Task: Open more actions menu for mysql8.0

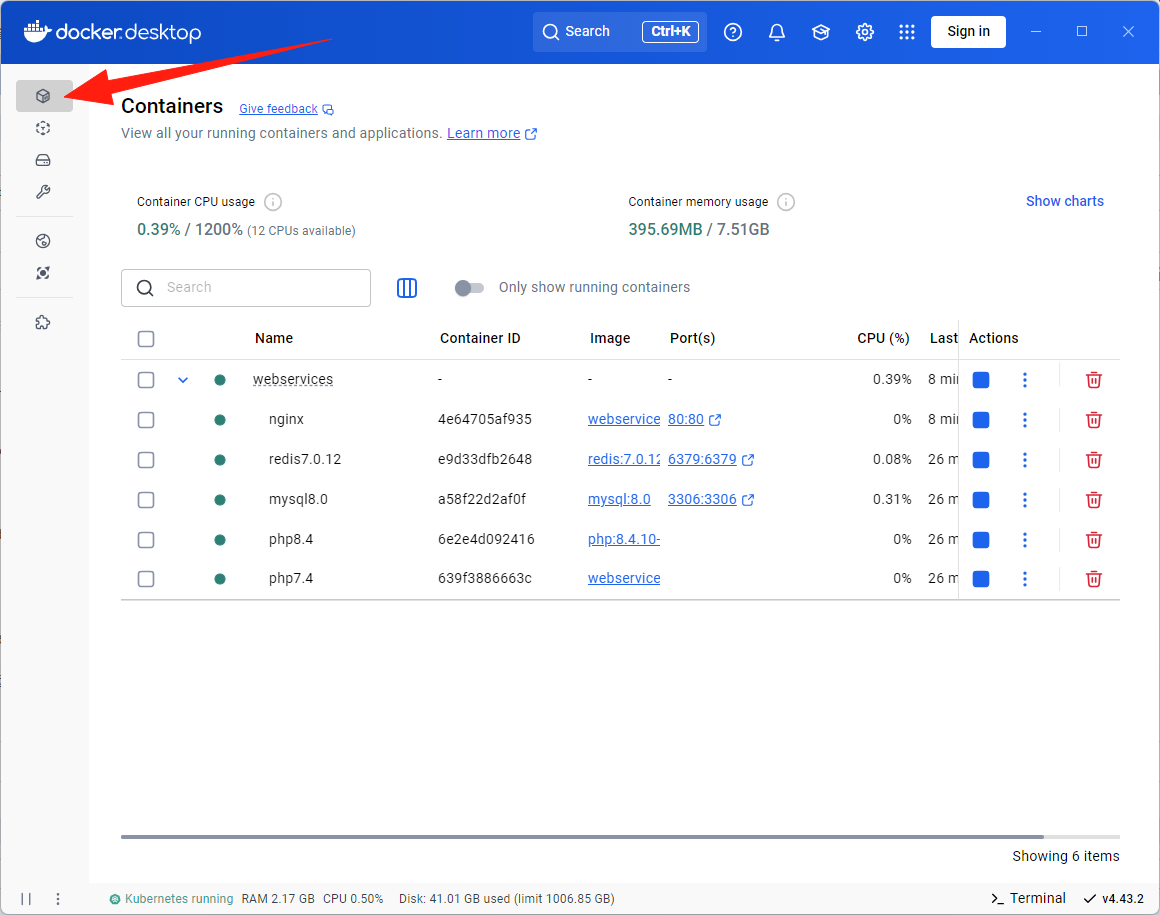Action: point(1025,500)
